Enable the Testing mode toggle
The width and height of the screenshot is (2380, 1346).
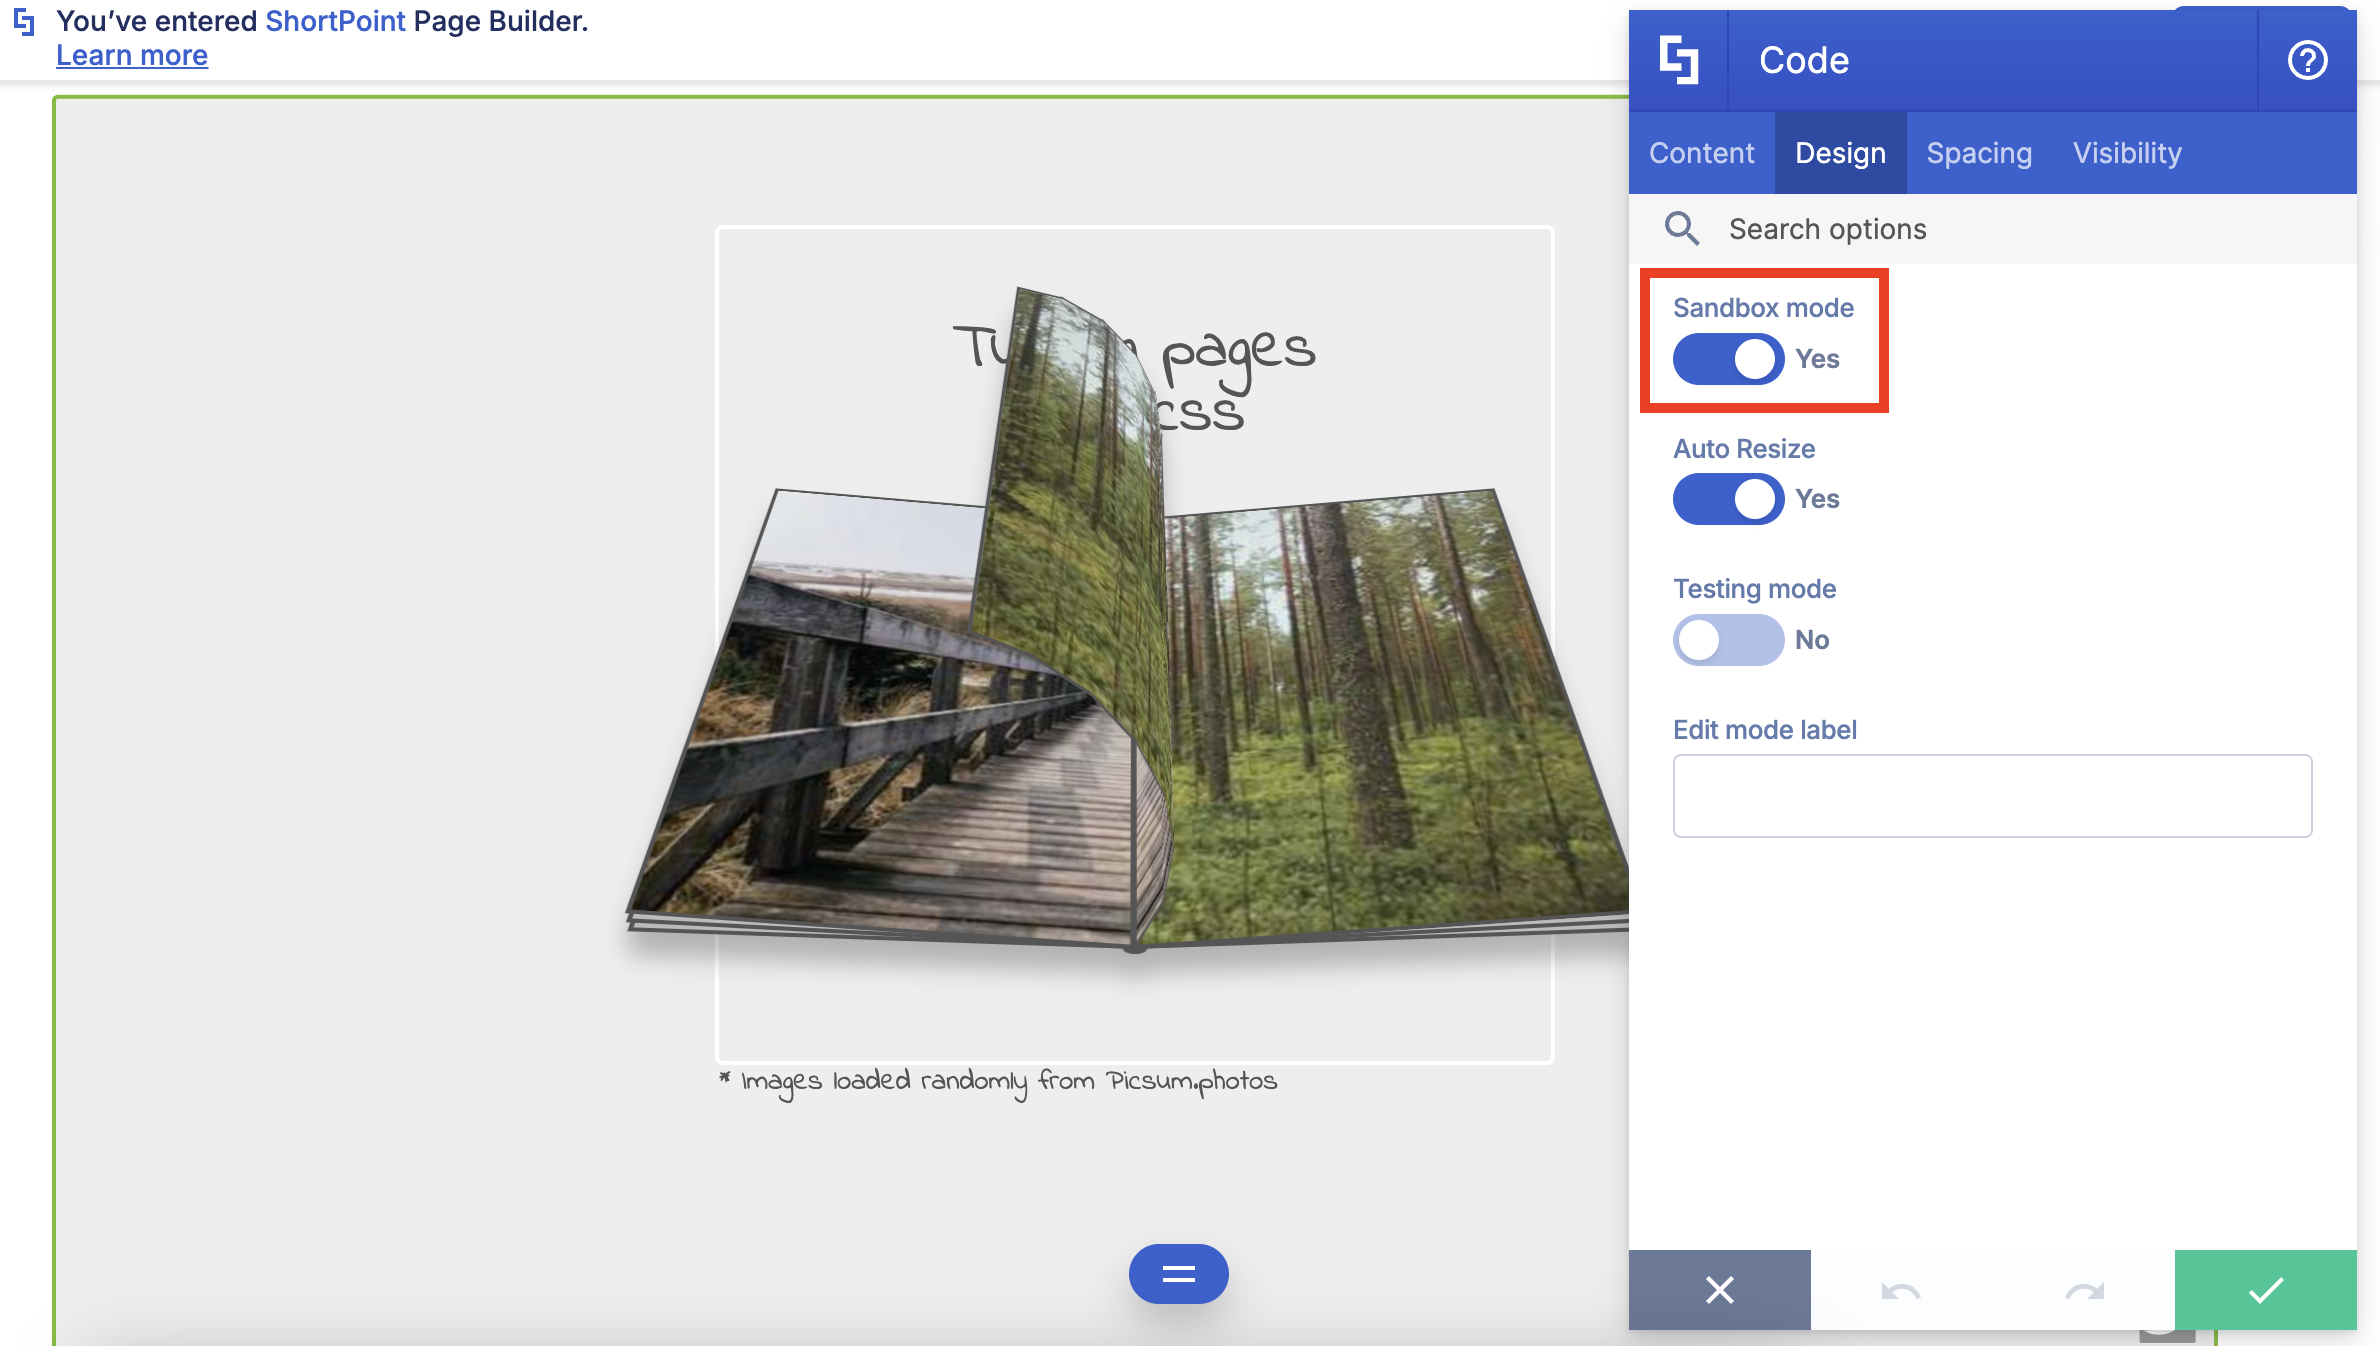pos(1728,640)
